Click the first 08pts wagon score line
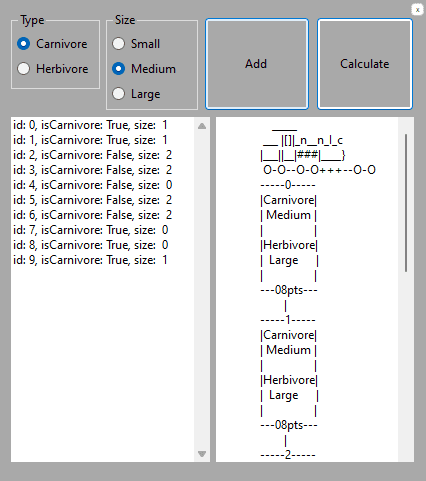 (x=289, y=290)
